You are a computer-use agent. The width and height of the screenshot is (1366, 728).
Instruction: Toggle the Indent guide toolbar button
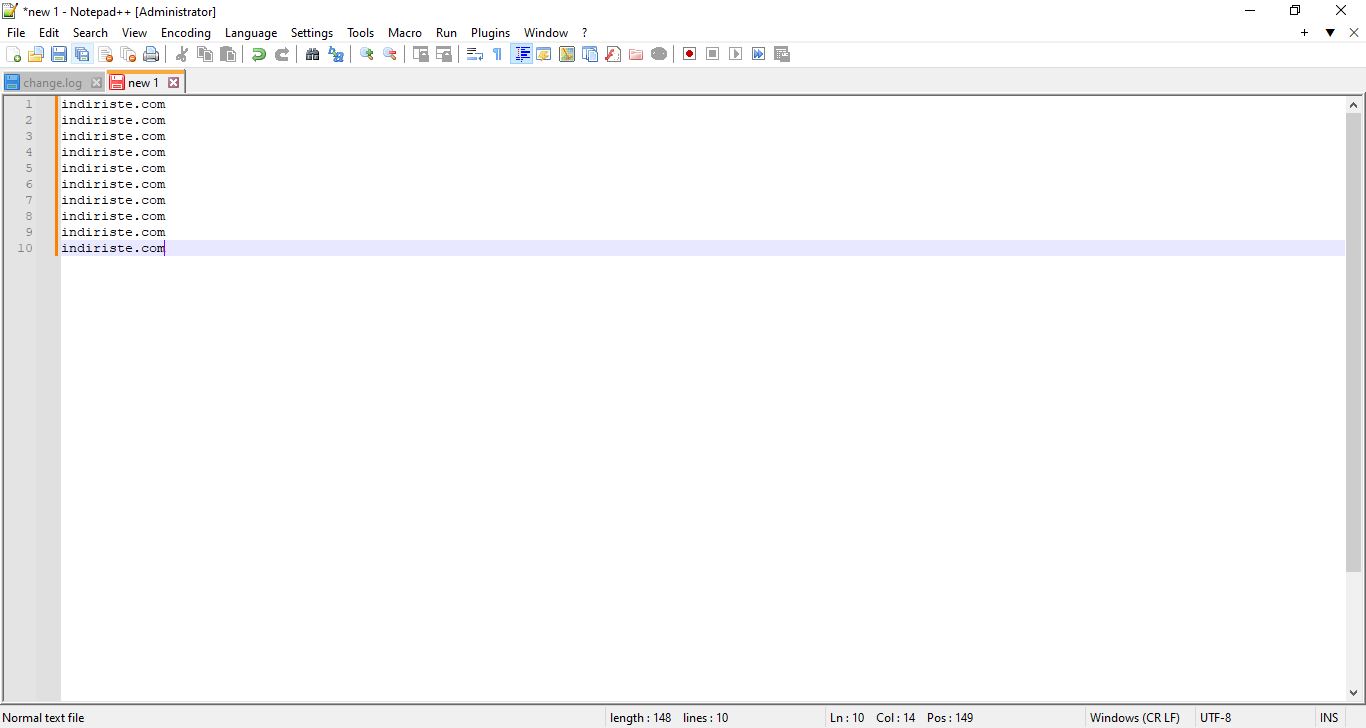tap(521, 54)
